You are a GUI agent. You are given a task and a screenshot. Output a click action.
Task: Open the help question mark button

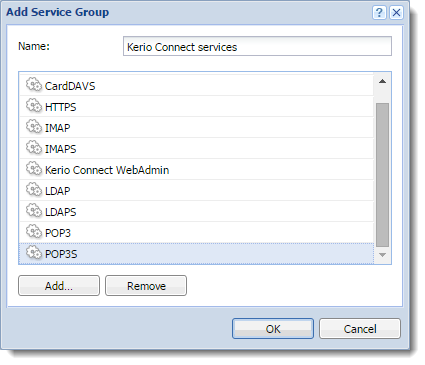coord(379,13)
